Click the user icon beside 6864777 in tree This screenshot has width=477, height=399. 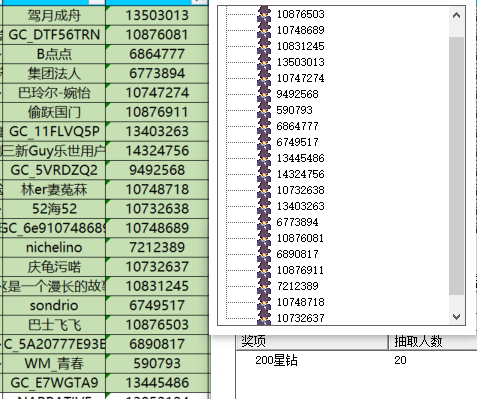pos(264,126)
